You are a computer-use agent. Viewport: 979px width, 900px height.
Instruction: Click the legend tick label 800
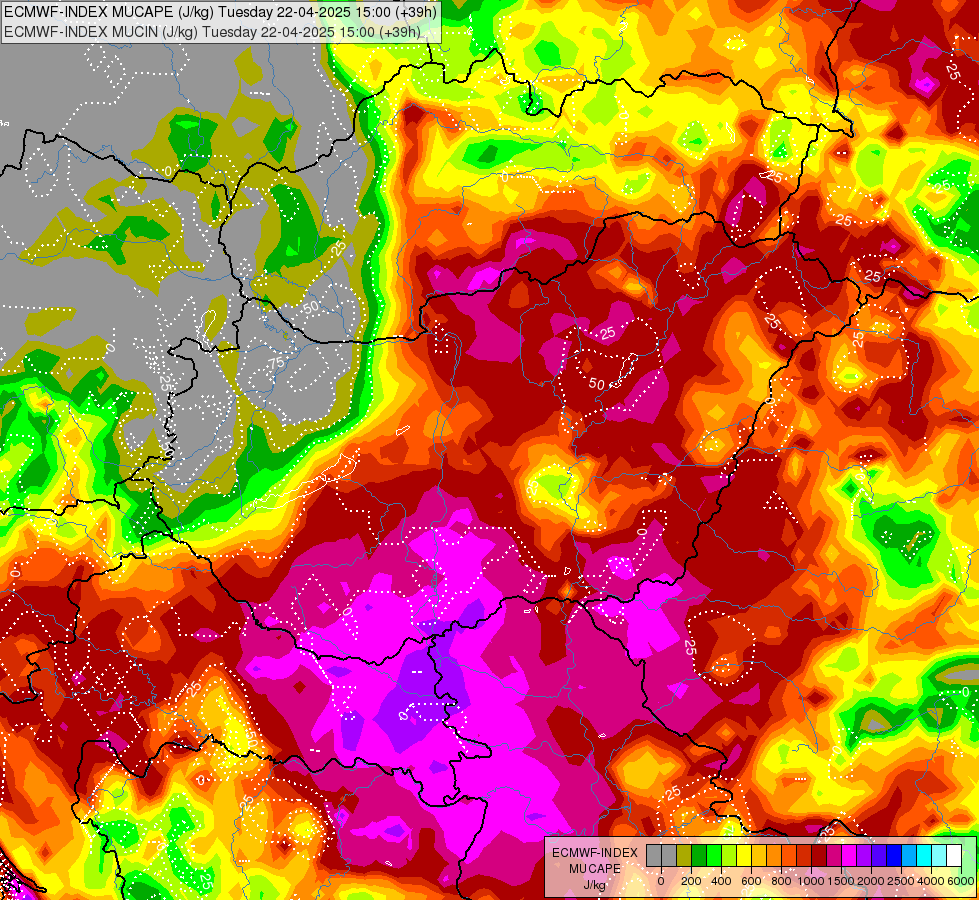[x=781, y=881]
